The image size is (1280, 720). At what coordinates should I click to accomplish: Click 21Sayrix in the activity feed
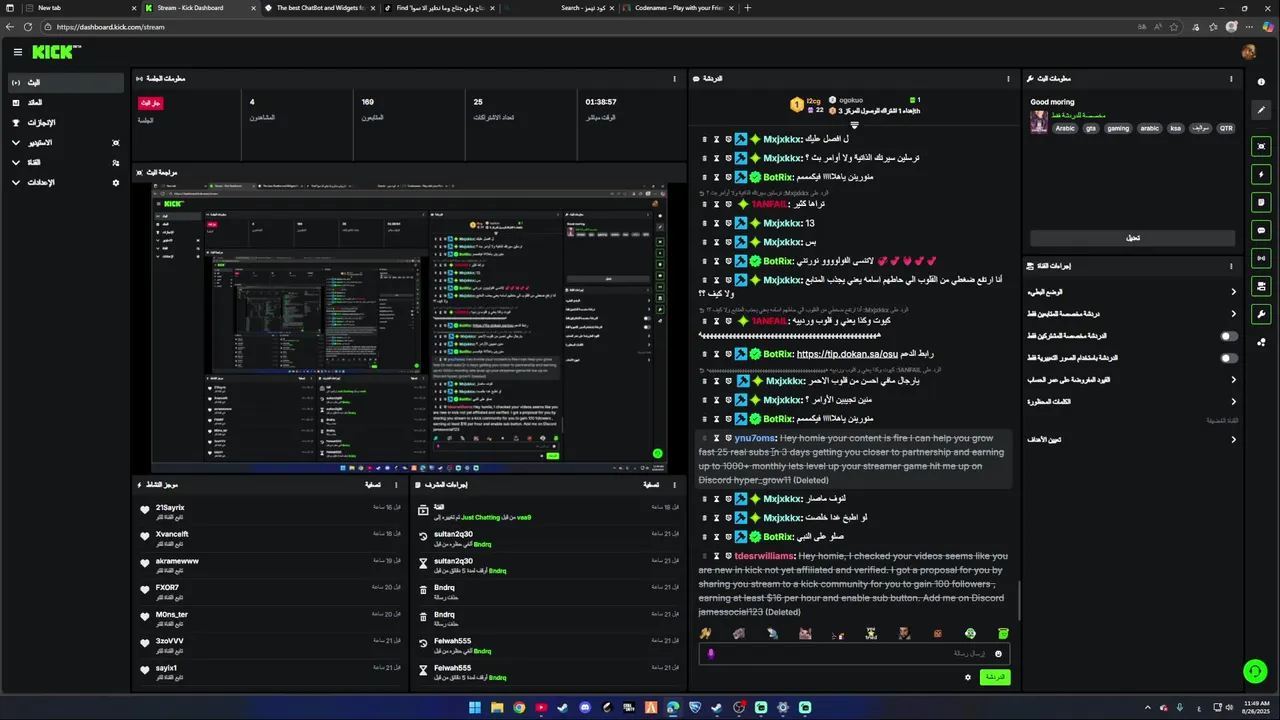[x=170, y=508]
